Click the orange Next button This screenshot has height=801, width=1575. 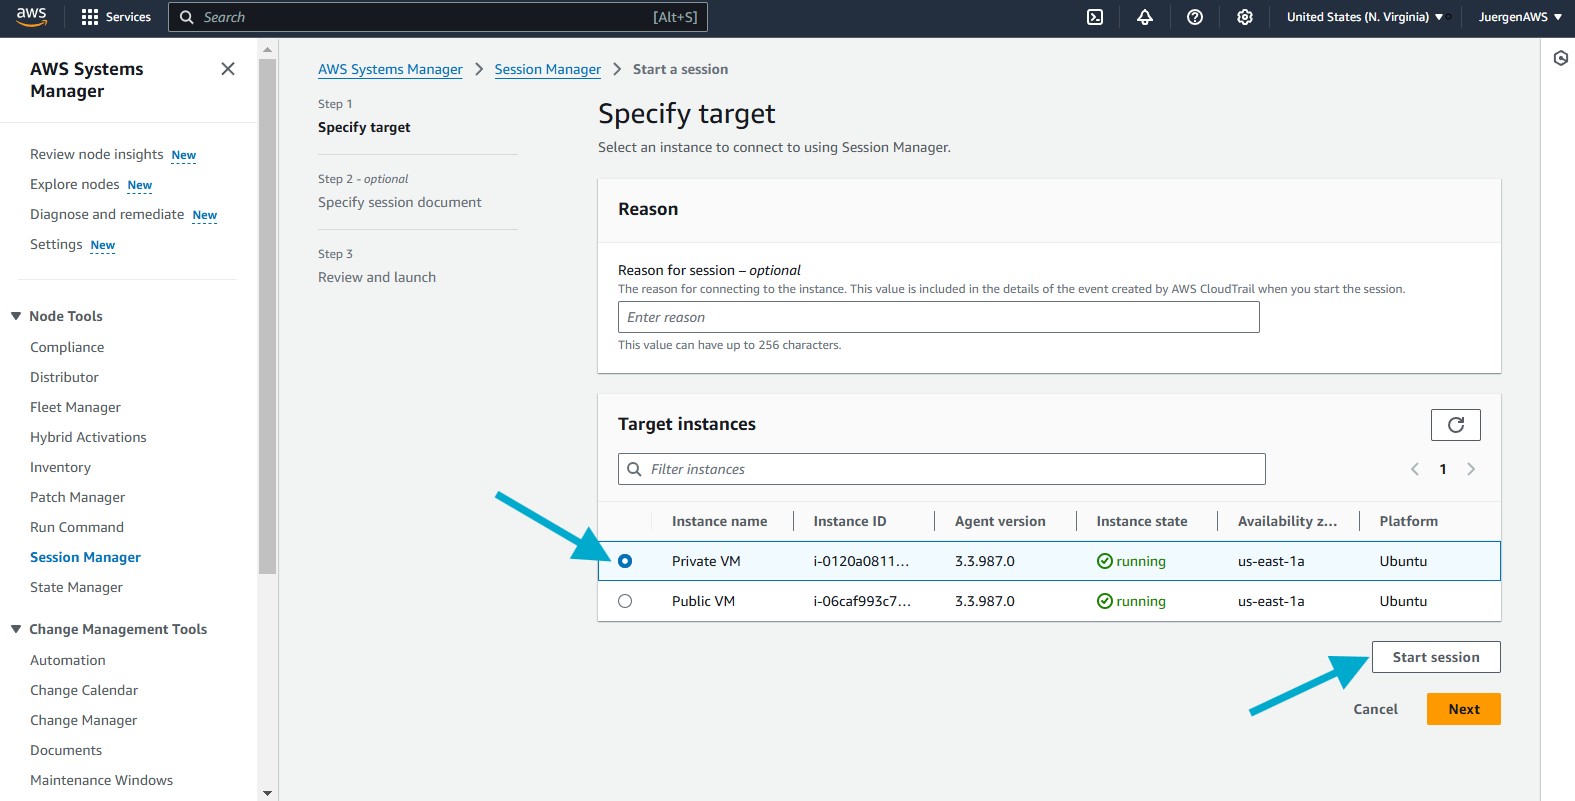[x=1463, y=709]
